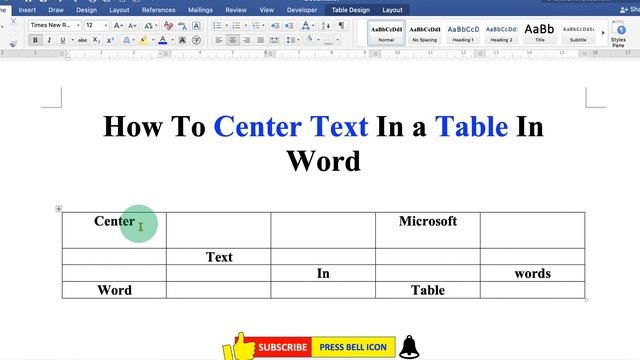Apply Subtitle style
640x360 pixels.
pos(578,33)
